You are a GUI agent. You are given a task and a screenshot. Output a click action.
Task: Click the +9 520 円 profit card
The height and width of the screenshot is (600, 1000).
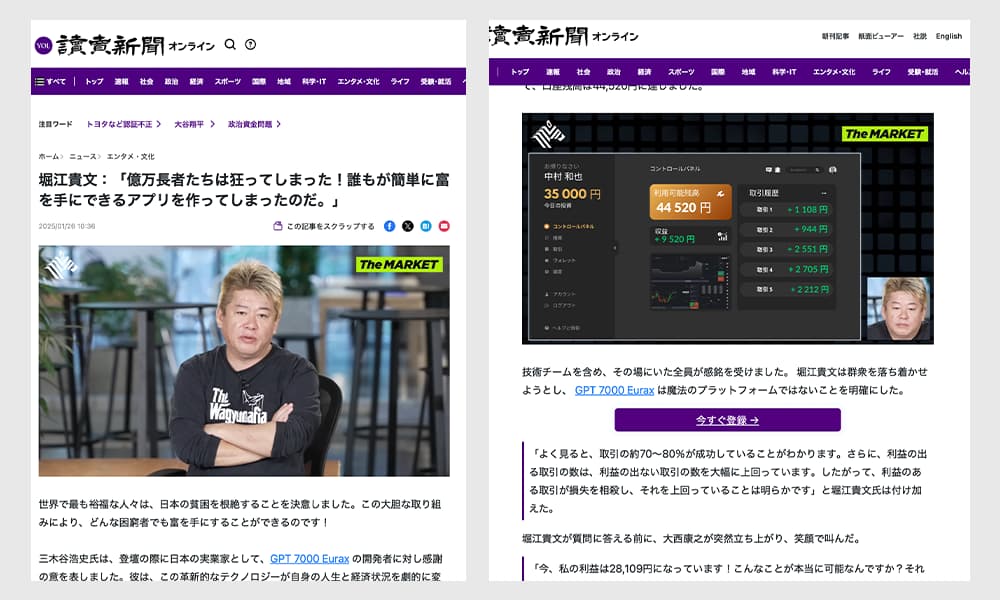pyautogui.click(x=690, y=235)
